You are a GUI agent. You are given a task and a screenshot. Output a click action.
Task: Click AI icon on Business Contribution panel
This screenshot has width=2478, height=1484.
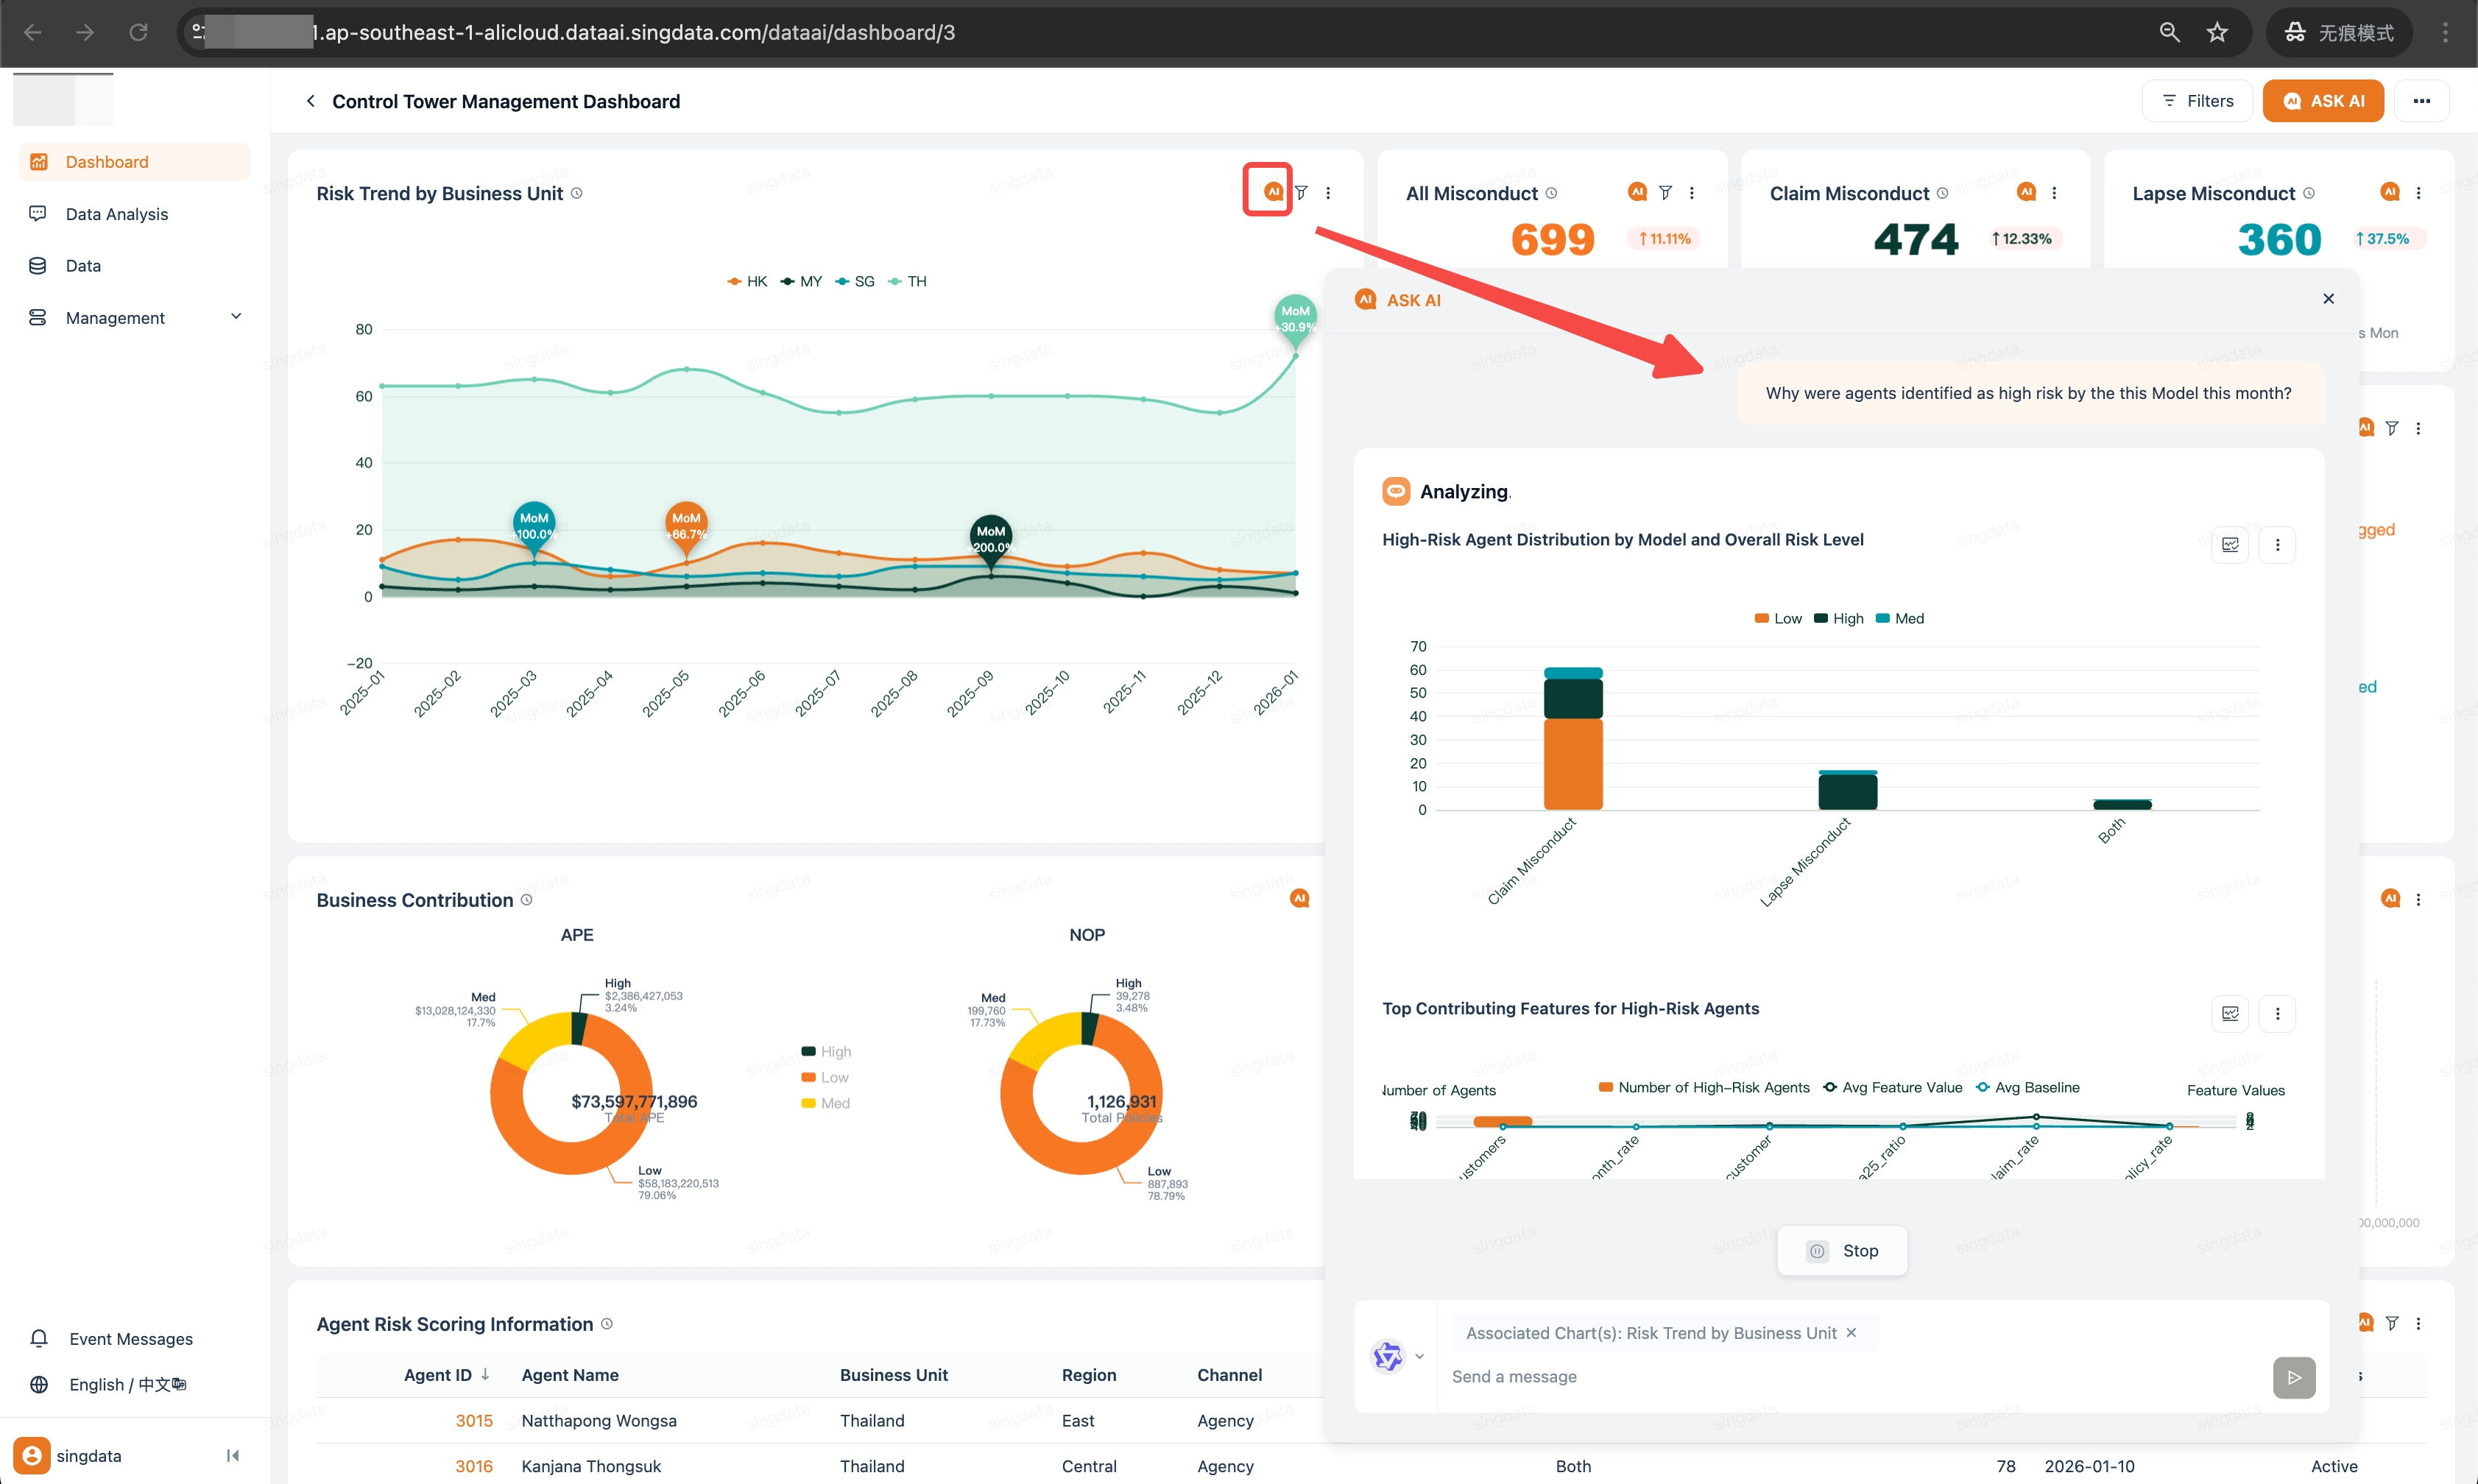click(1299, 898)
